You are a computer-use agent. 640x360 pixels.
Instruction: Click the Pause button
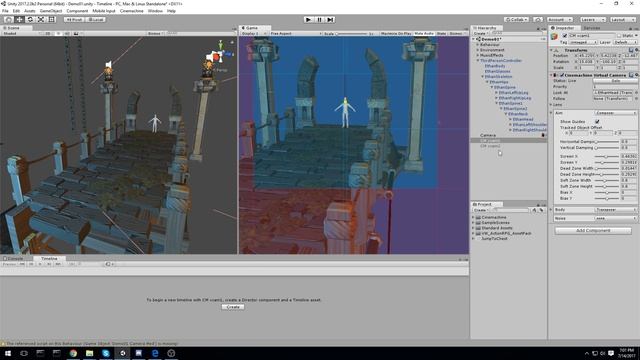tap(320, 19)
